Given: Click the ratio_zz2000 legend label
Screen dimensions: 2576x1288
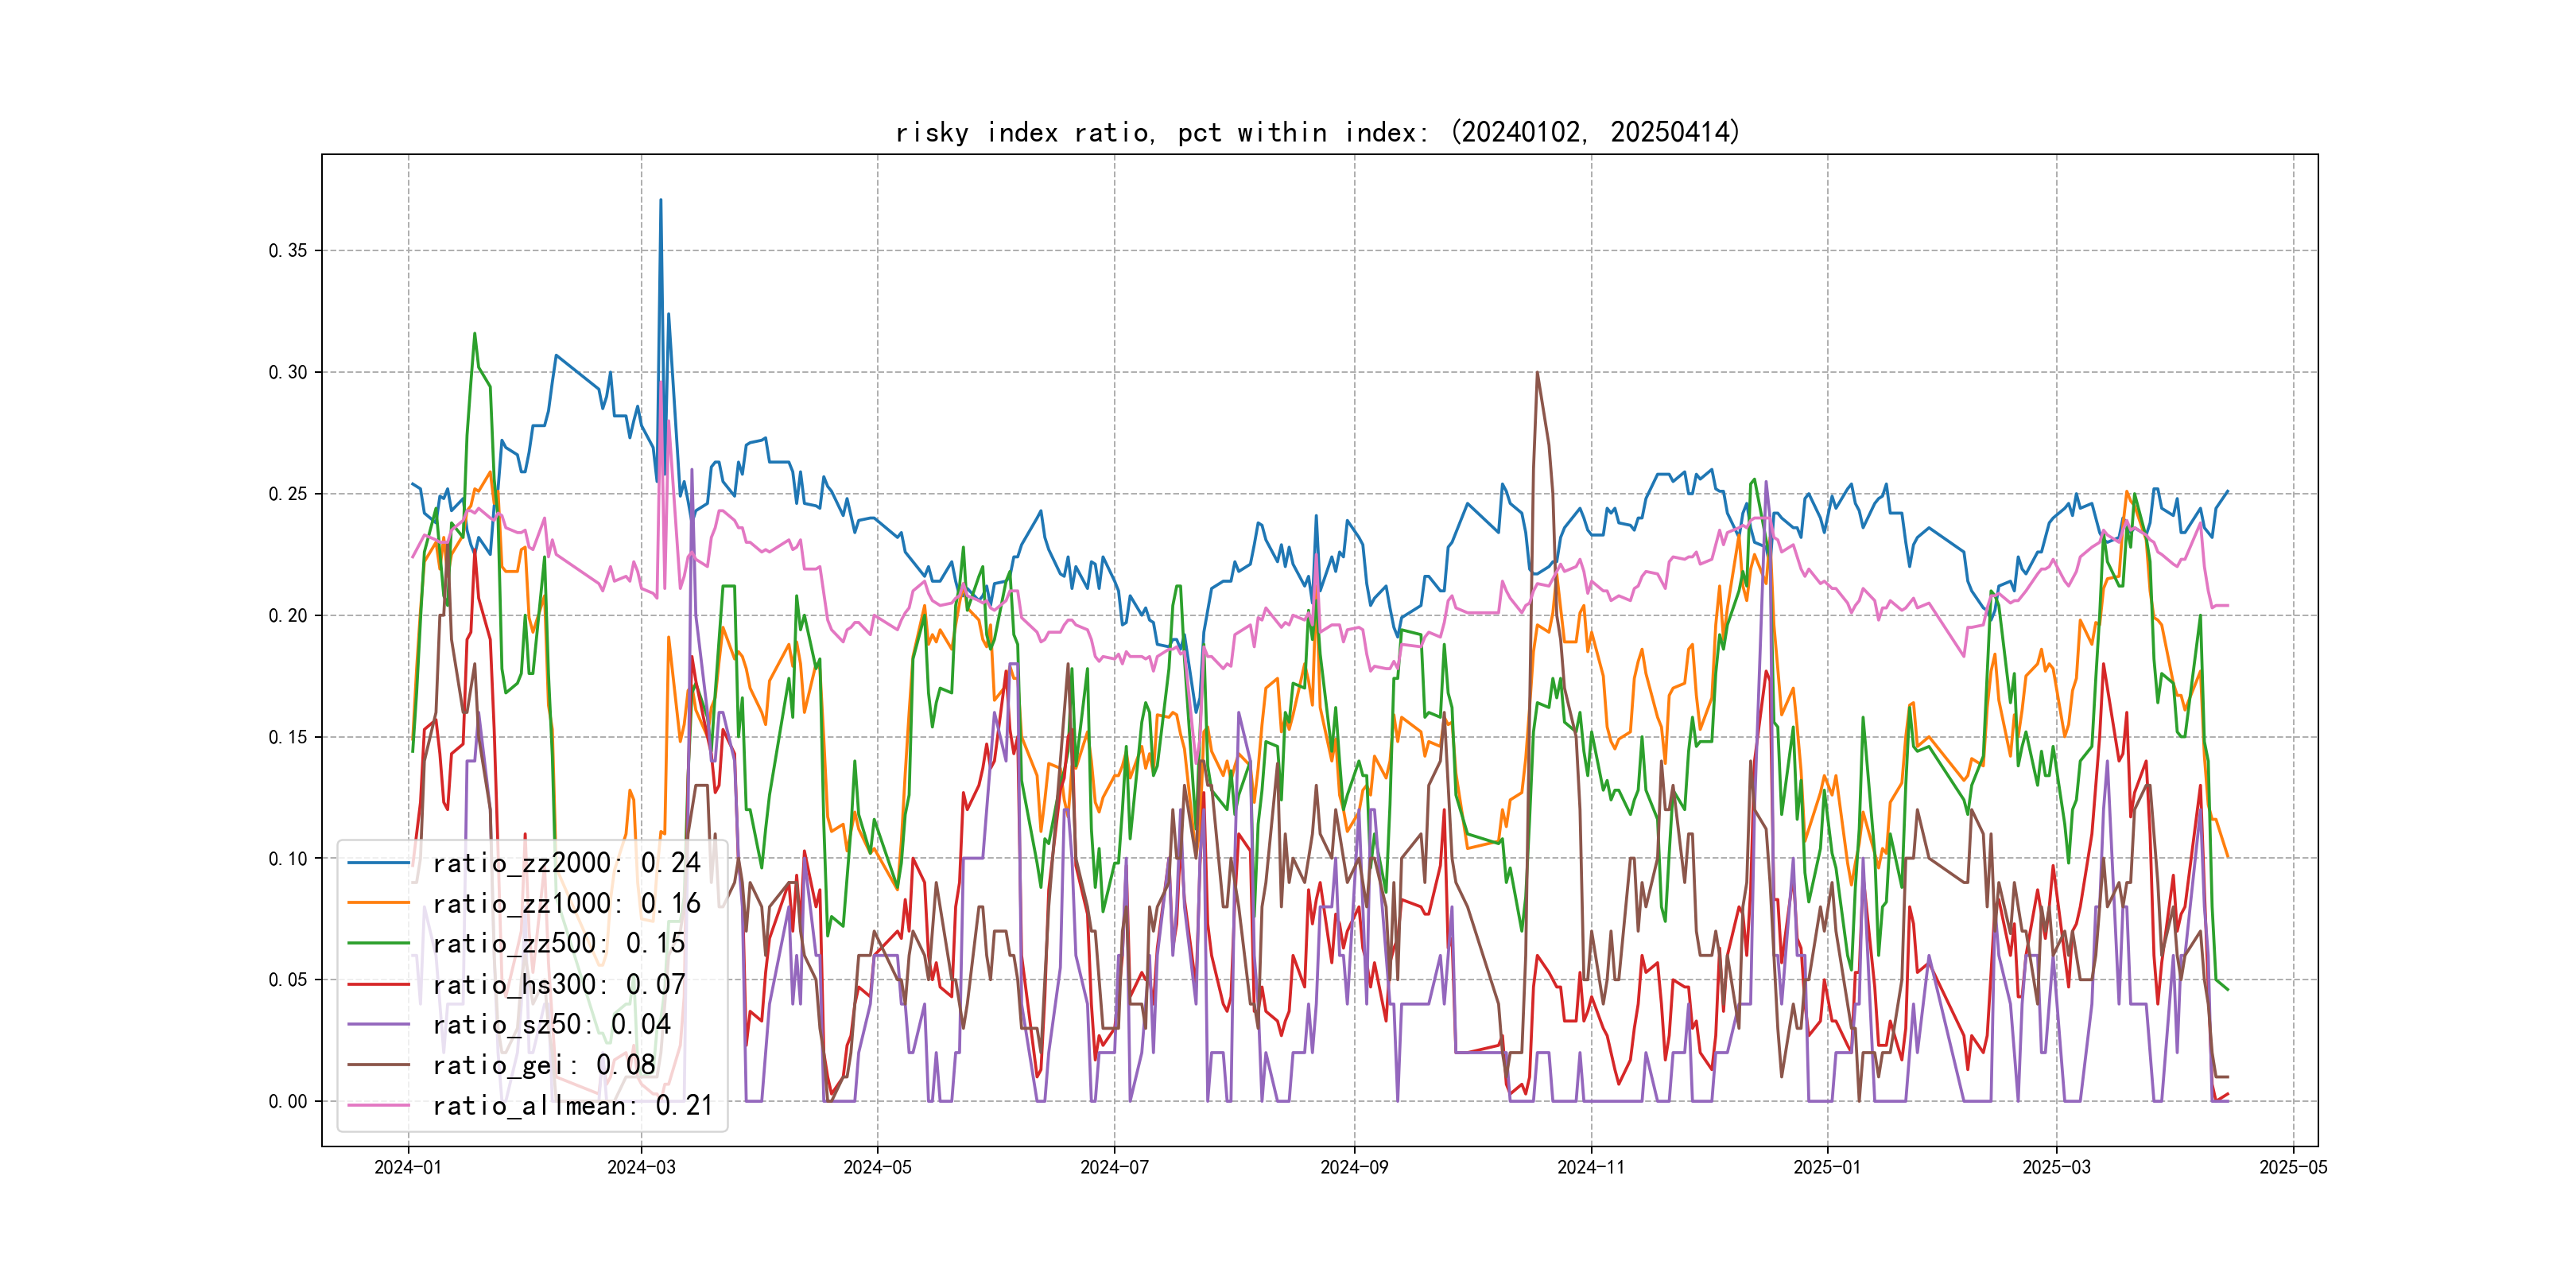Looking at the screenshot, I should tap(566, 862).
